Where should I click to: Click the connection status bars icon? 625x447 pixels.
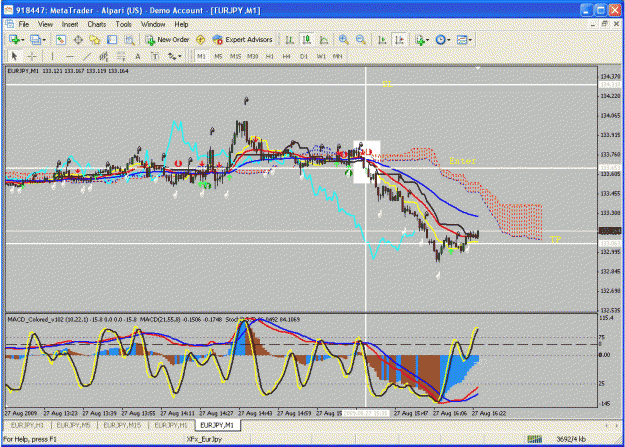(535, 439)
